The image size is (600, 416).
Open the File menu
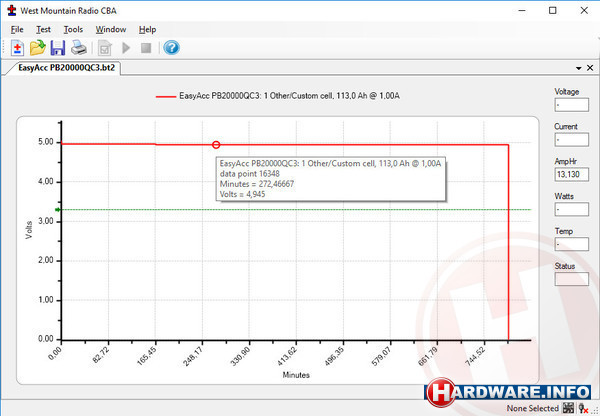[x=17, y=29]
